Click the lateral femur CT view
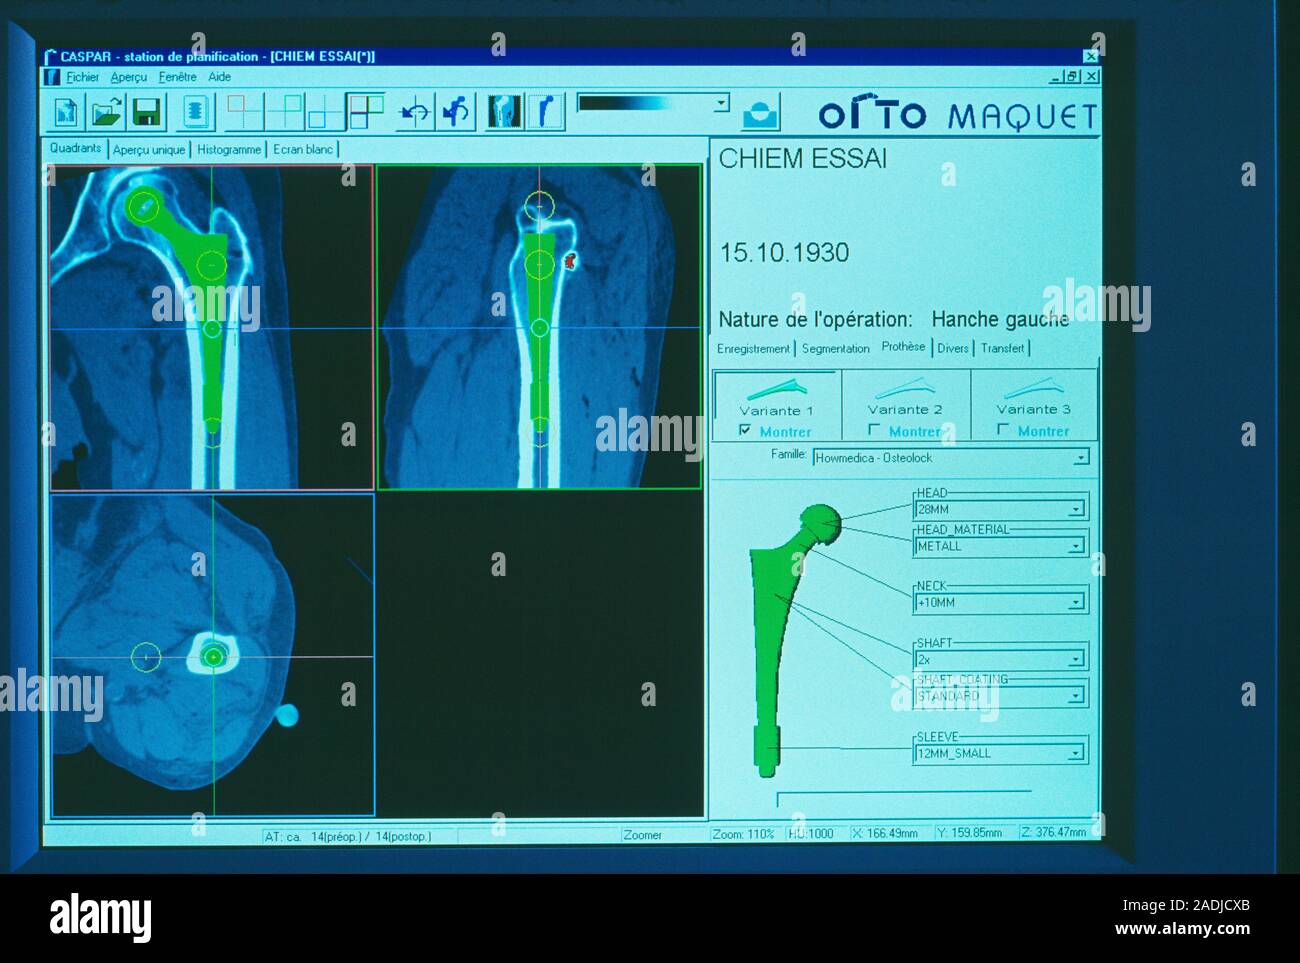This screenshot has height=963, width=1300. (539, 327)
